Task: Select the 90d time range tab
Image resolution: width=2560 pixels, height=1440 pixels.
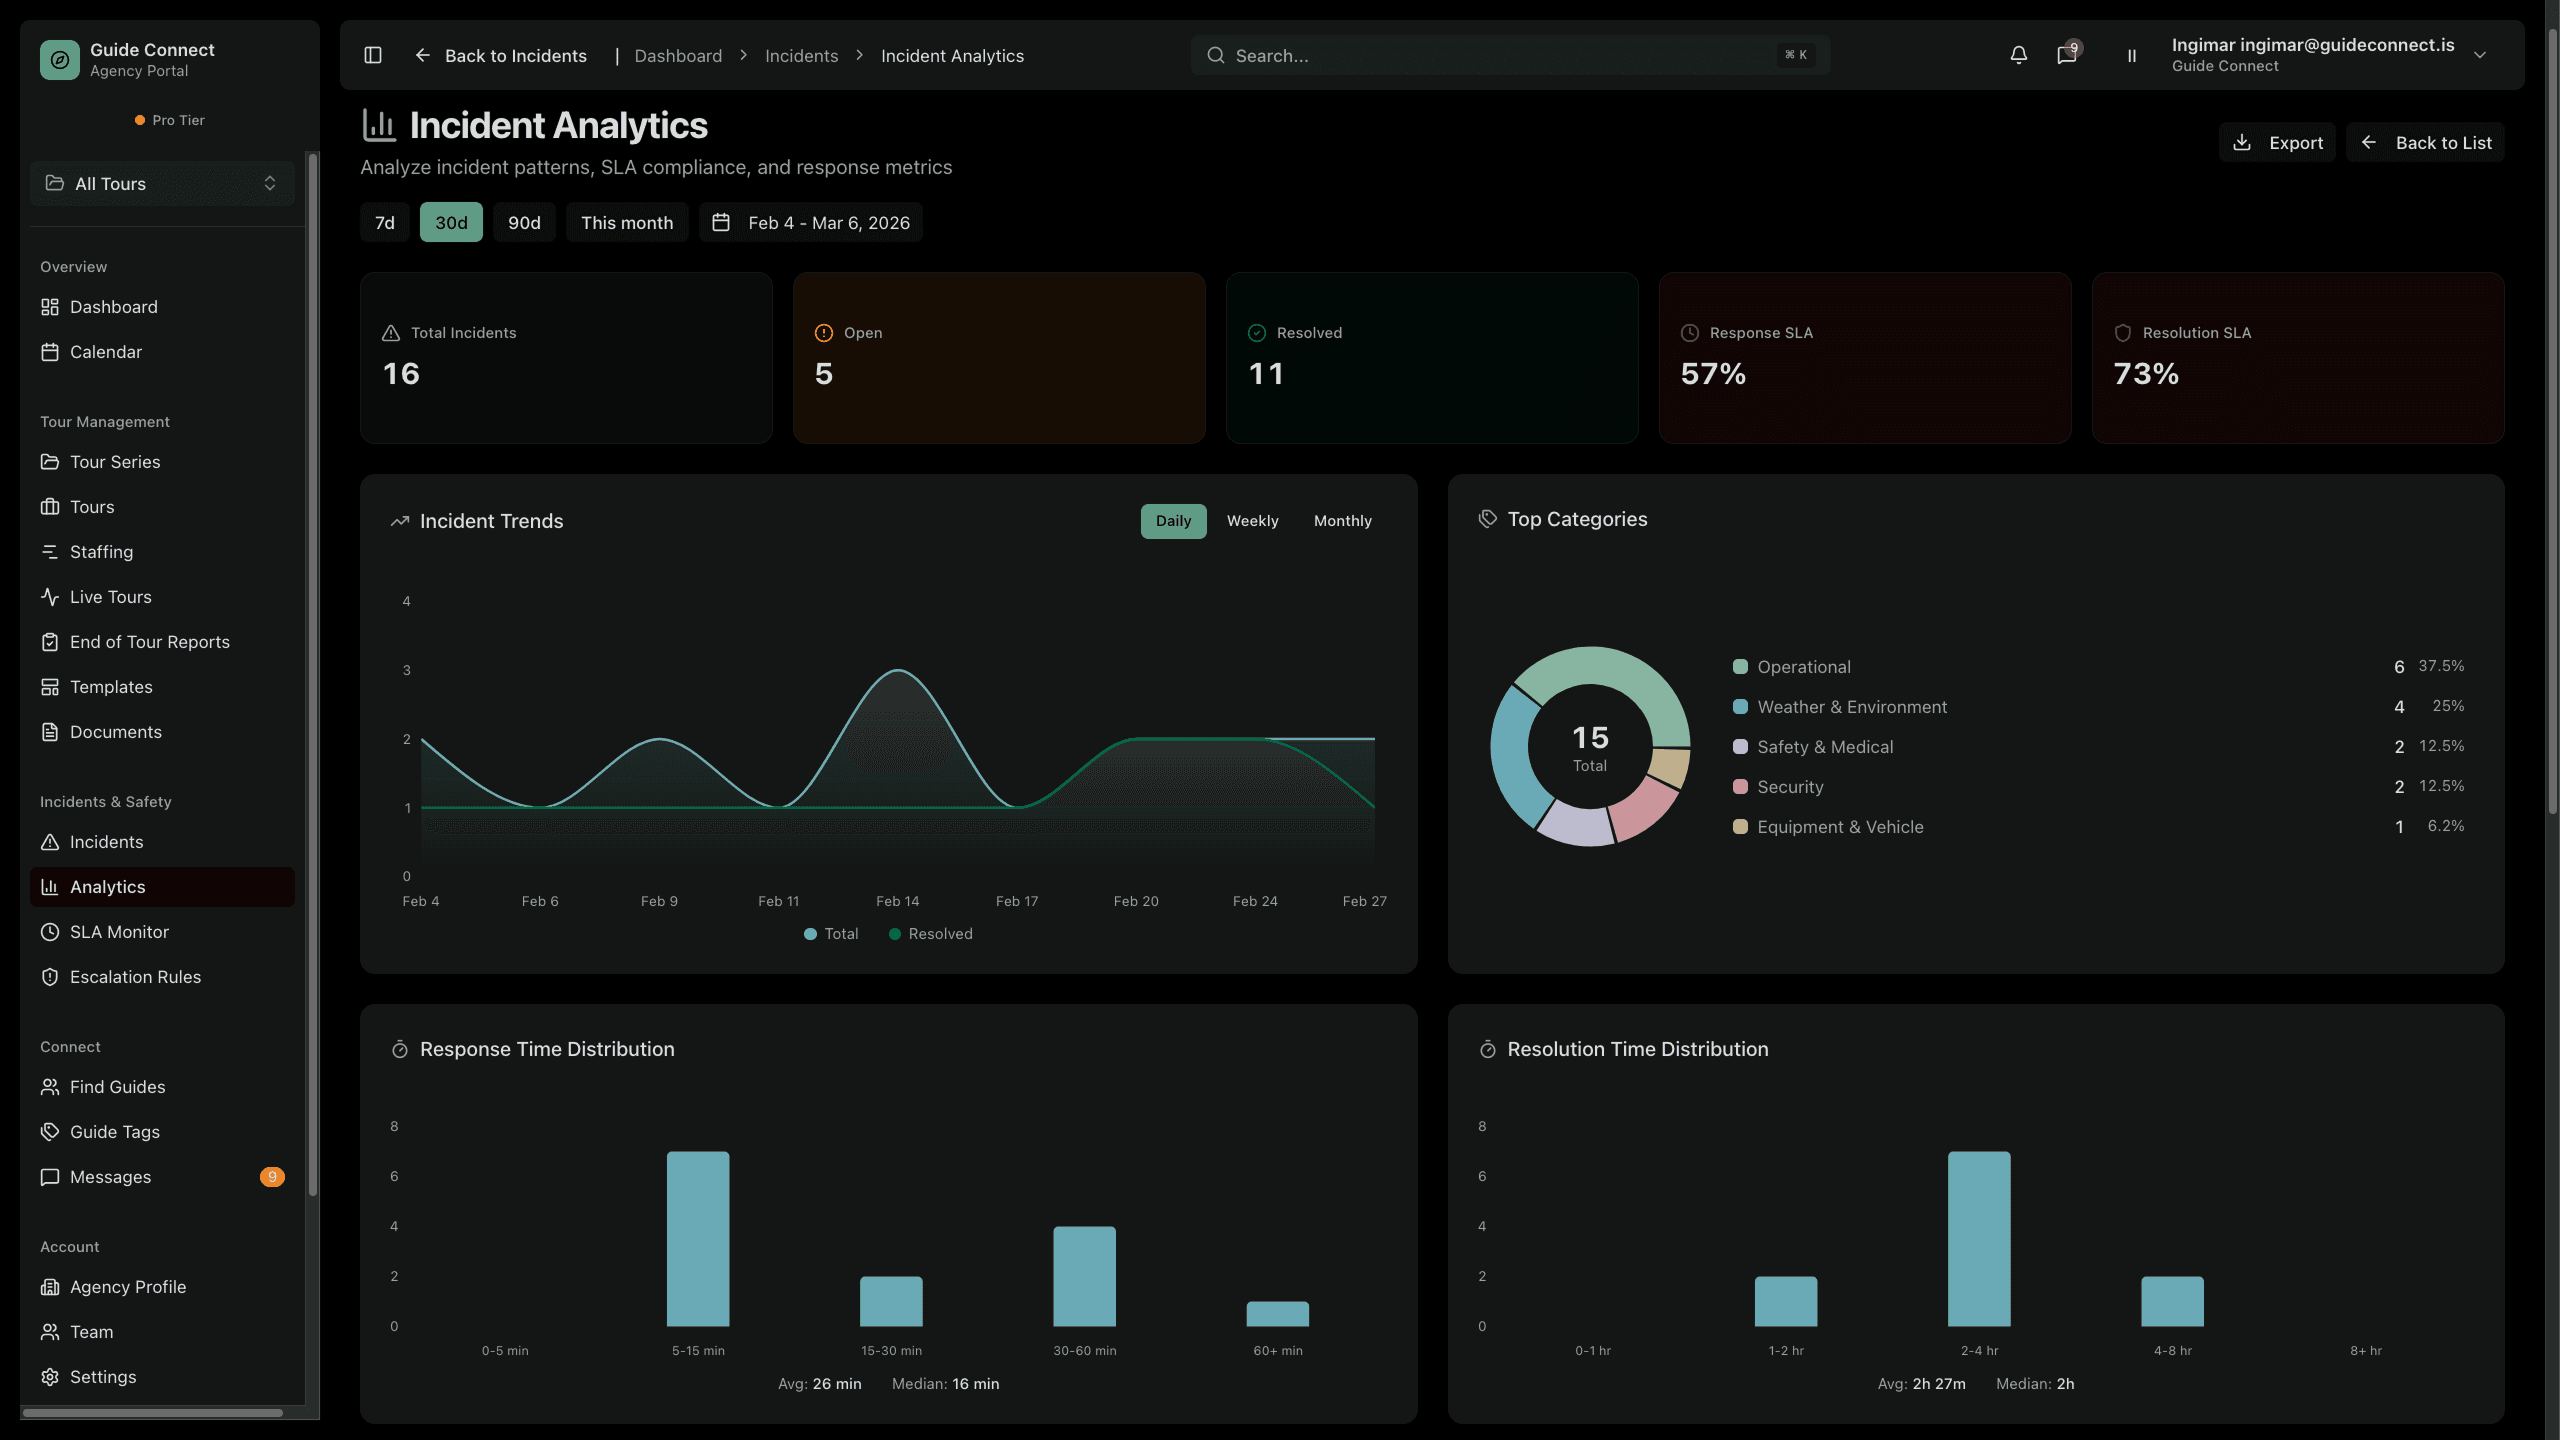Action: pos(524,223)
